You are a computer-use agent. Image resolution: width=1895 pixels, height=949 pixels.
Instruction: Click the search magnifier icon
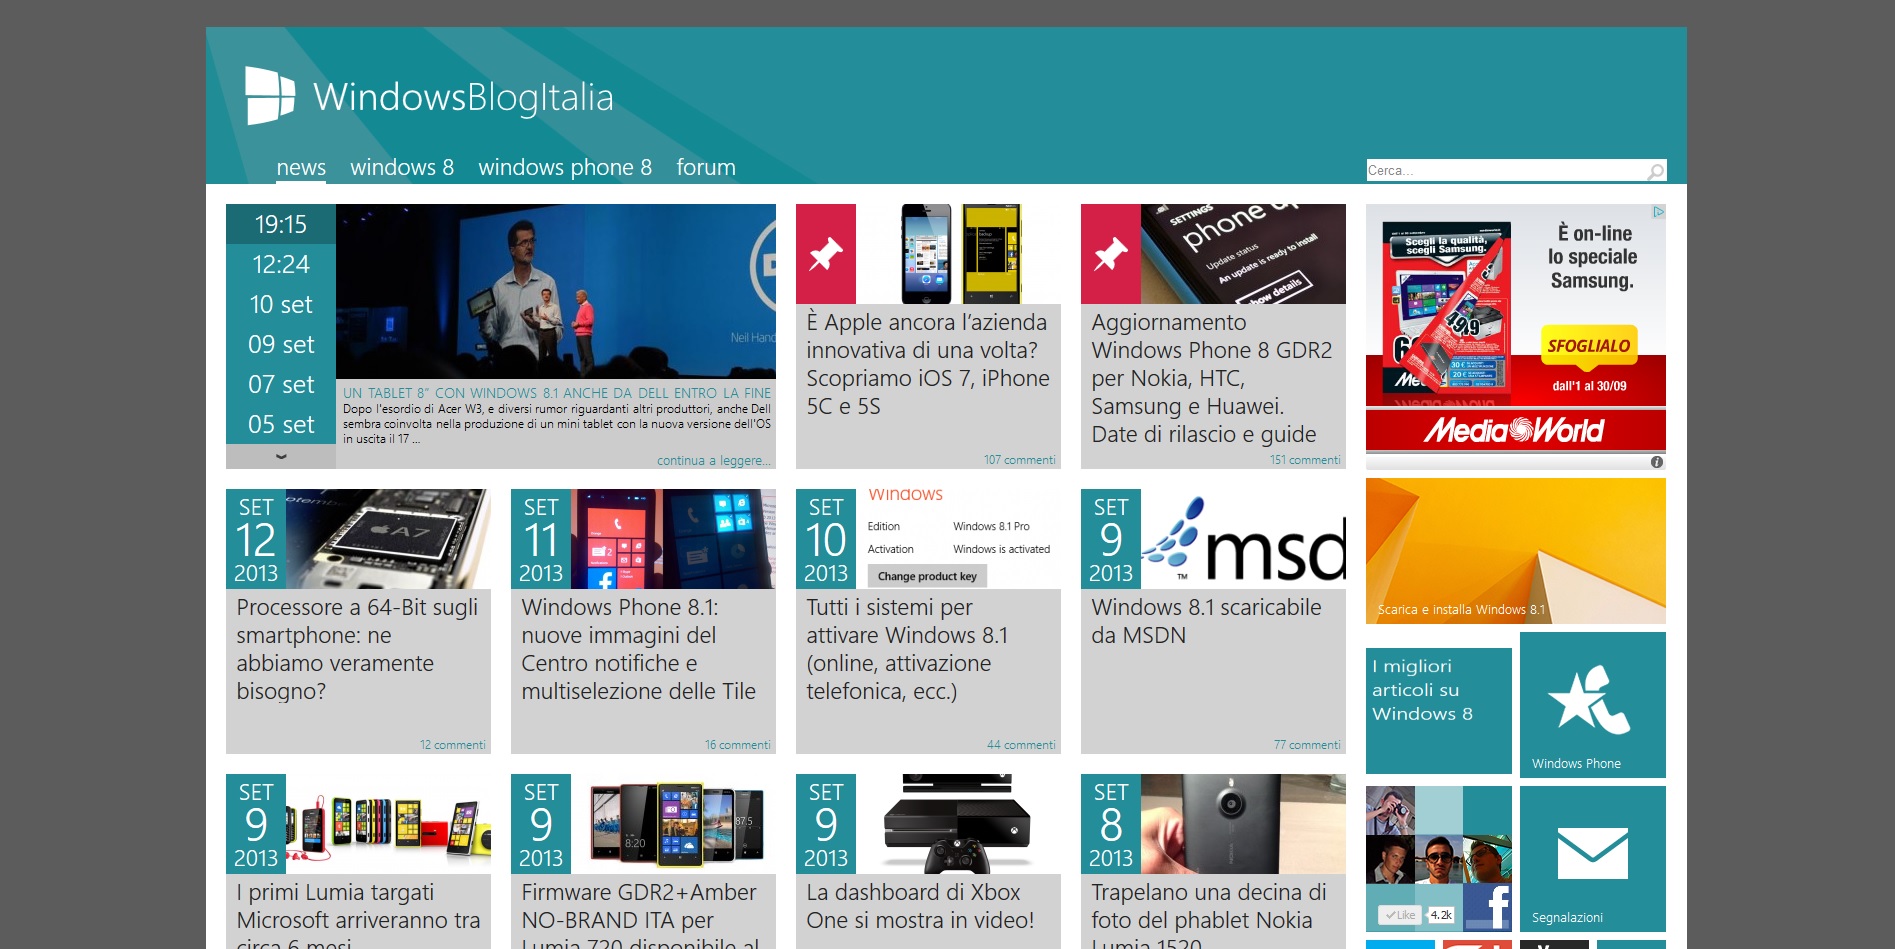pyautogui.click(x=1656, y=171)
